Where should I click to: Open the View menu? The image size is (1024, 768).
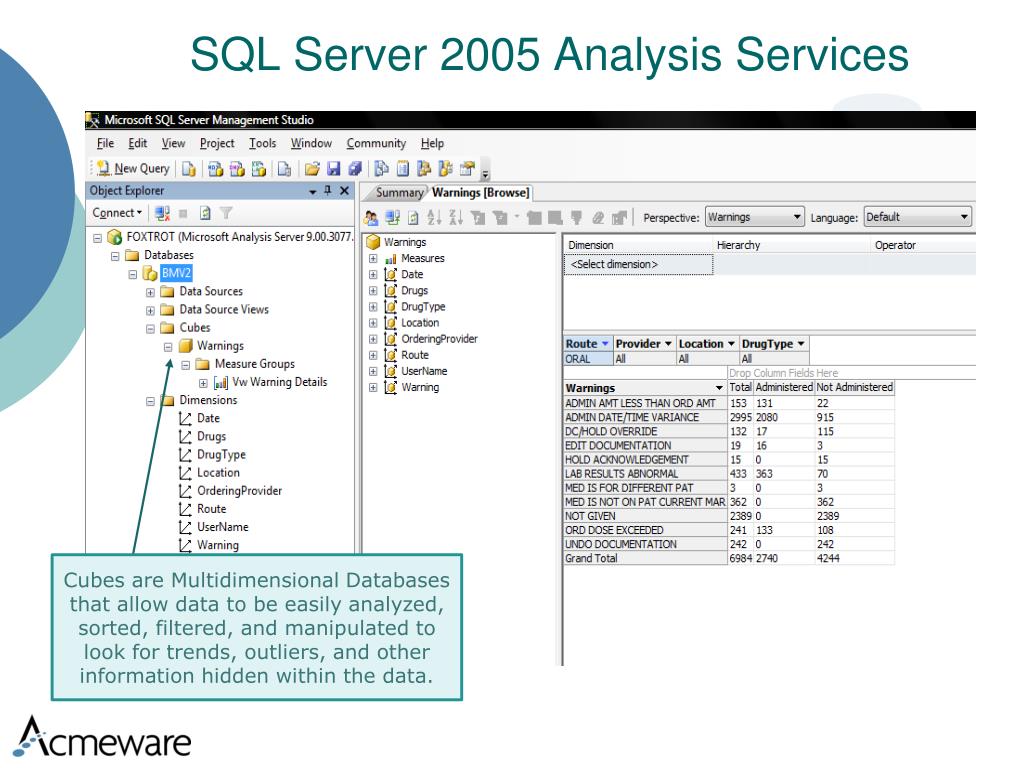coord(173,143)
